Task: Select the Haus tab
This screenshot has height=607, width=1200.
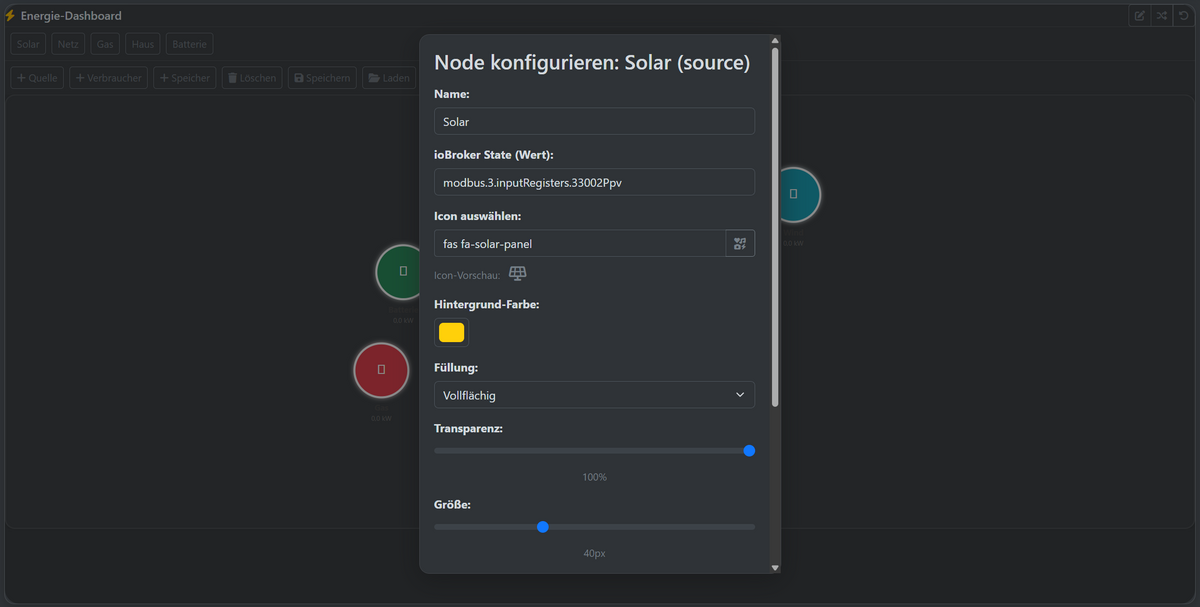Action: [142, 44]
